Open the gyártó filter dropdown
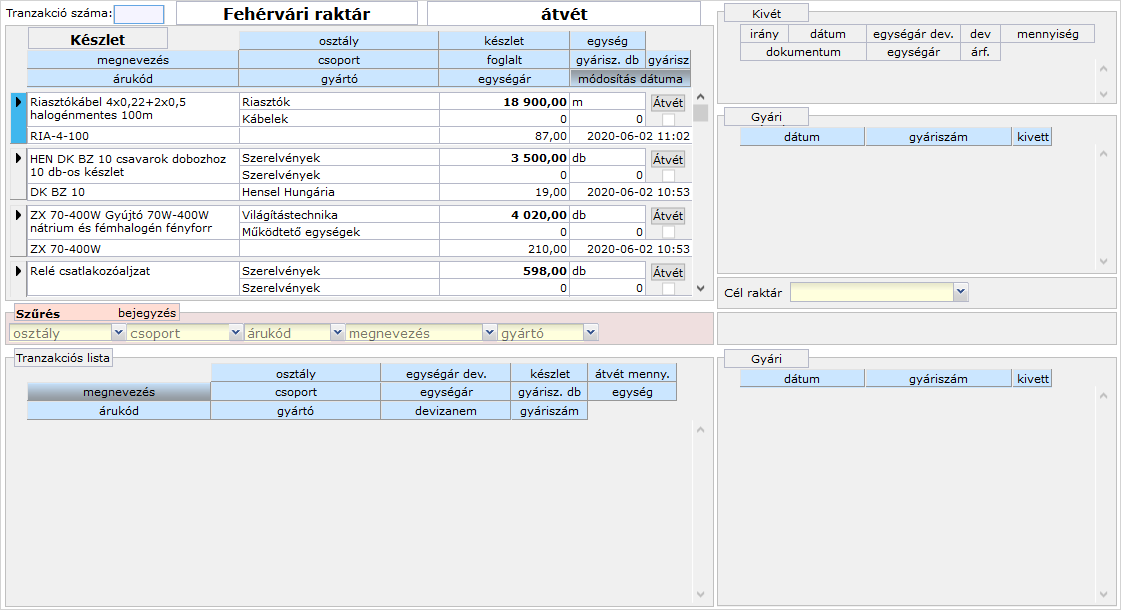 [x=591, y=332]
